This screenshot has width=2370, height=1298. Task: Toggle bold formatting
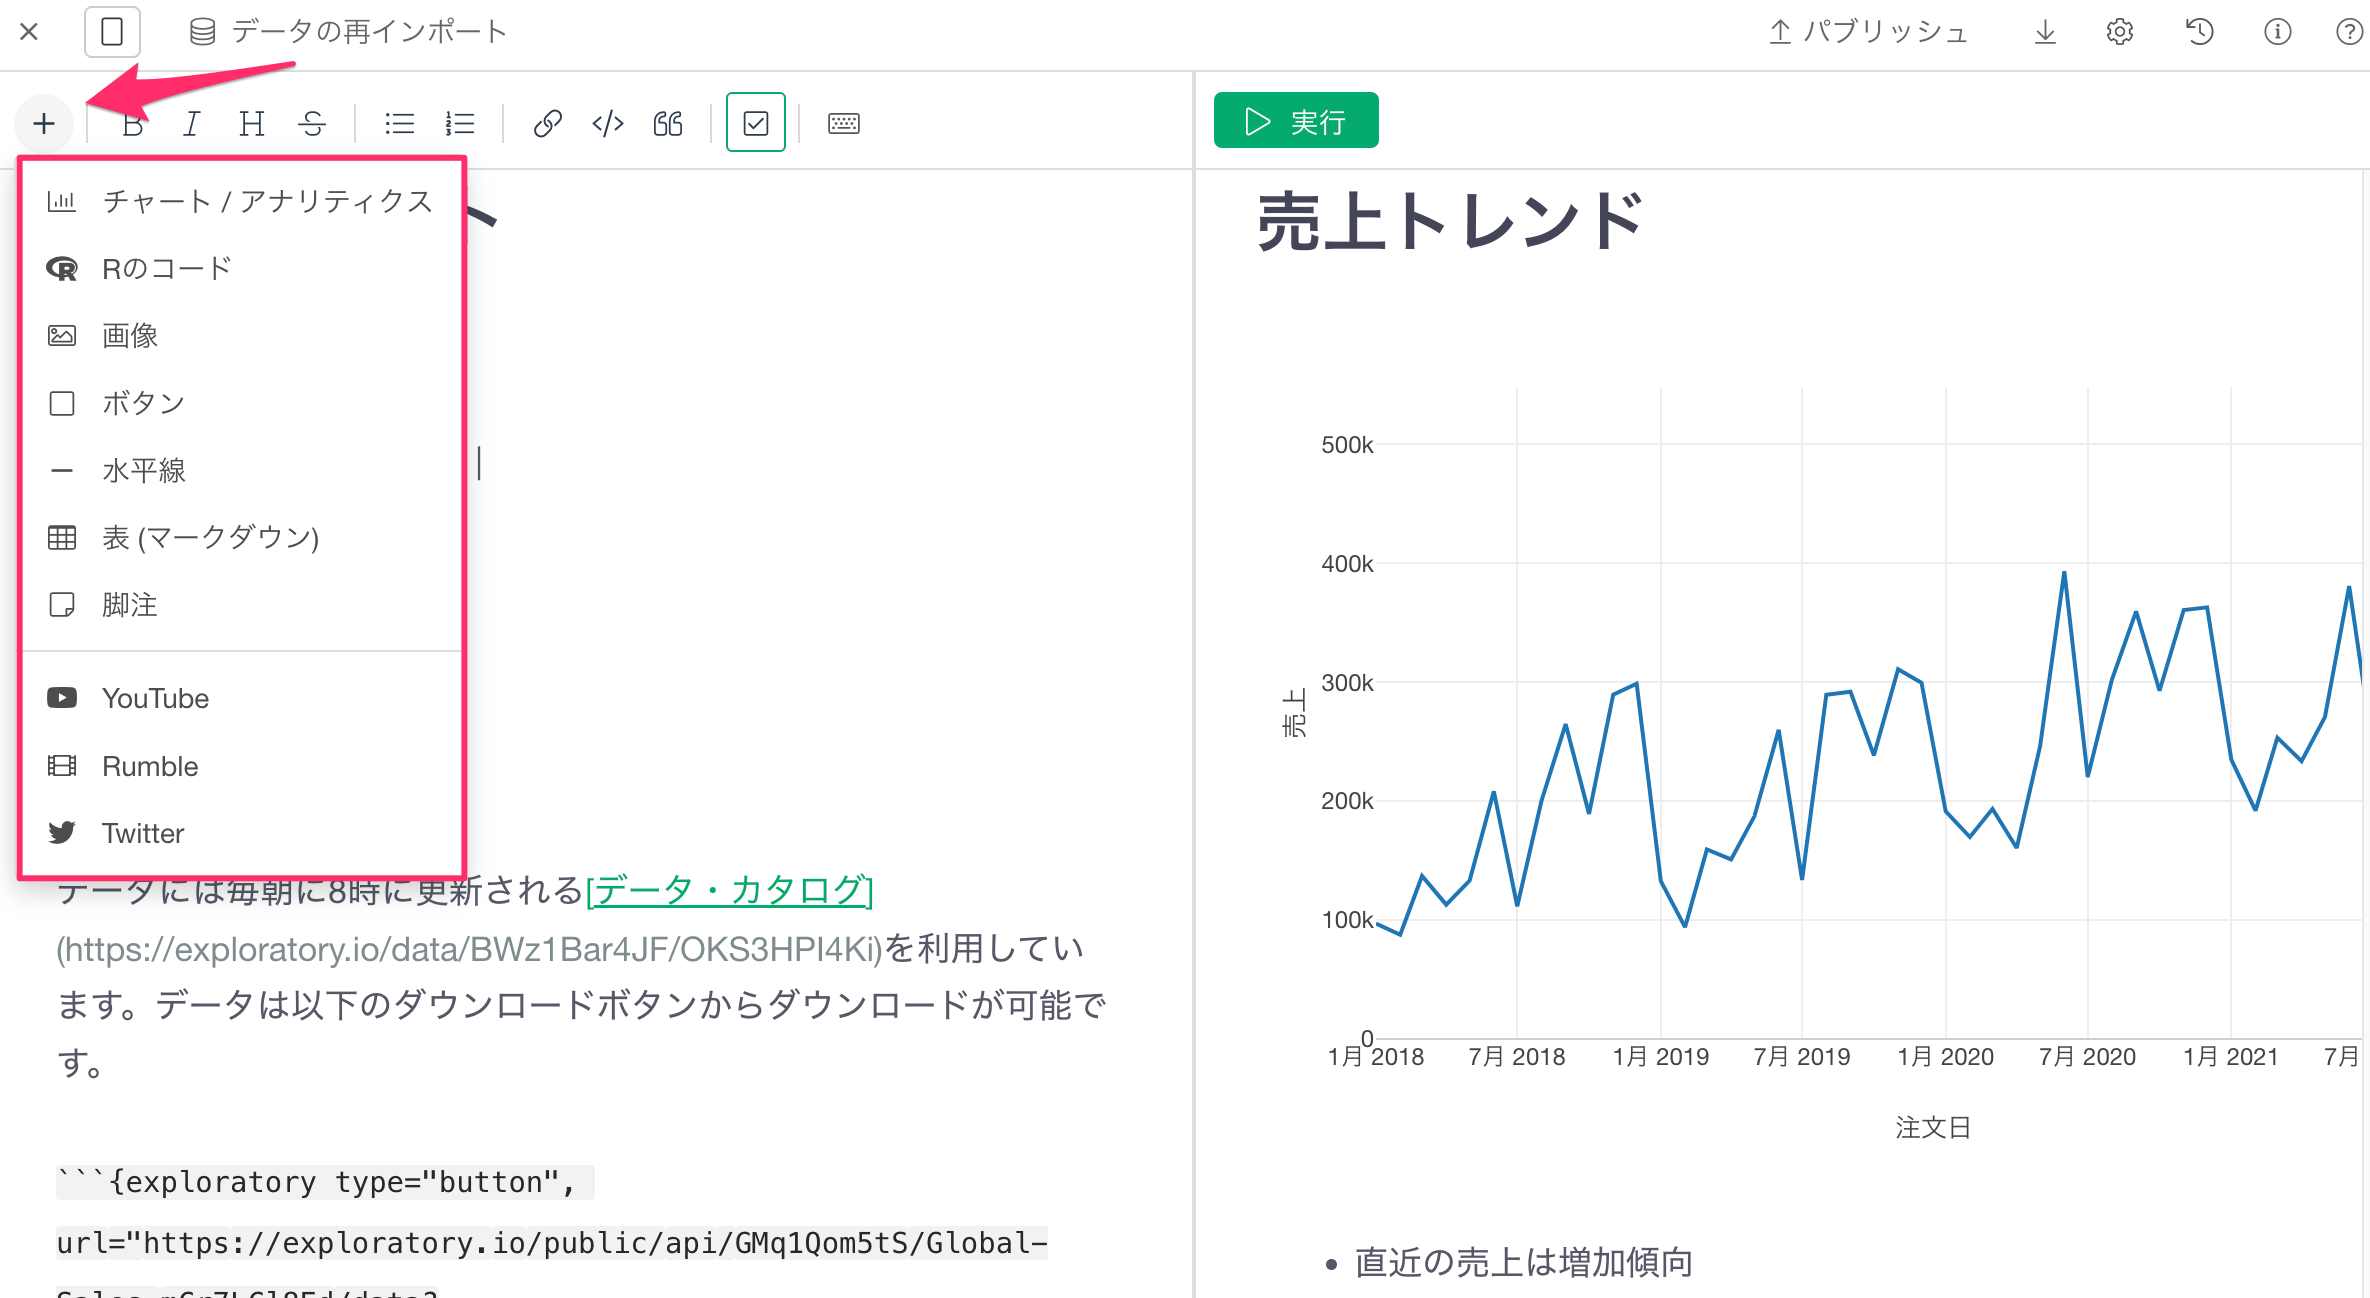pyautogui.click(x=132, y=124)
